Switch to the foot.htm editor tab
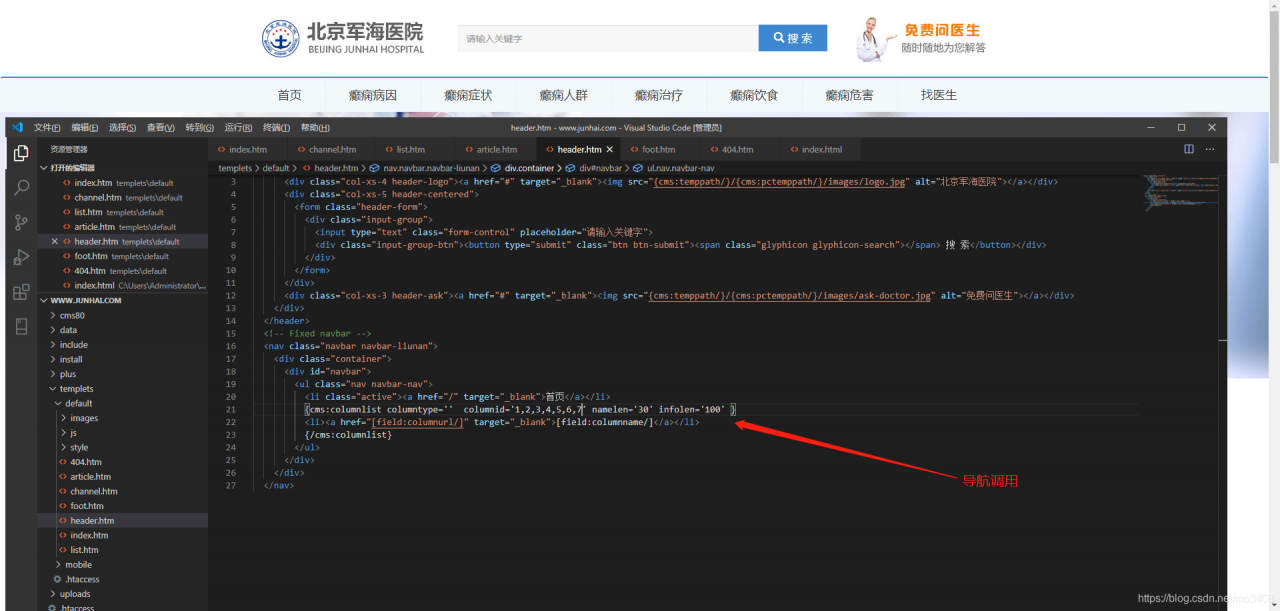1280x611 pixels. (658, 149)
